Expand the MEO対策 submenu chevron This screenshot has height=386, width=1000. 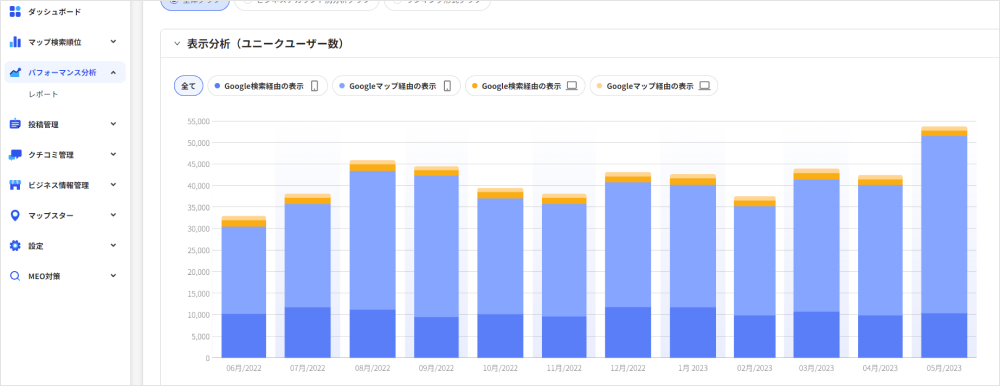click(x=113, y=276)
